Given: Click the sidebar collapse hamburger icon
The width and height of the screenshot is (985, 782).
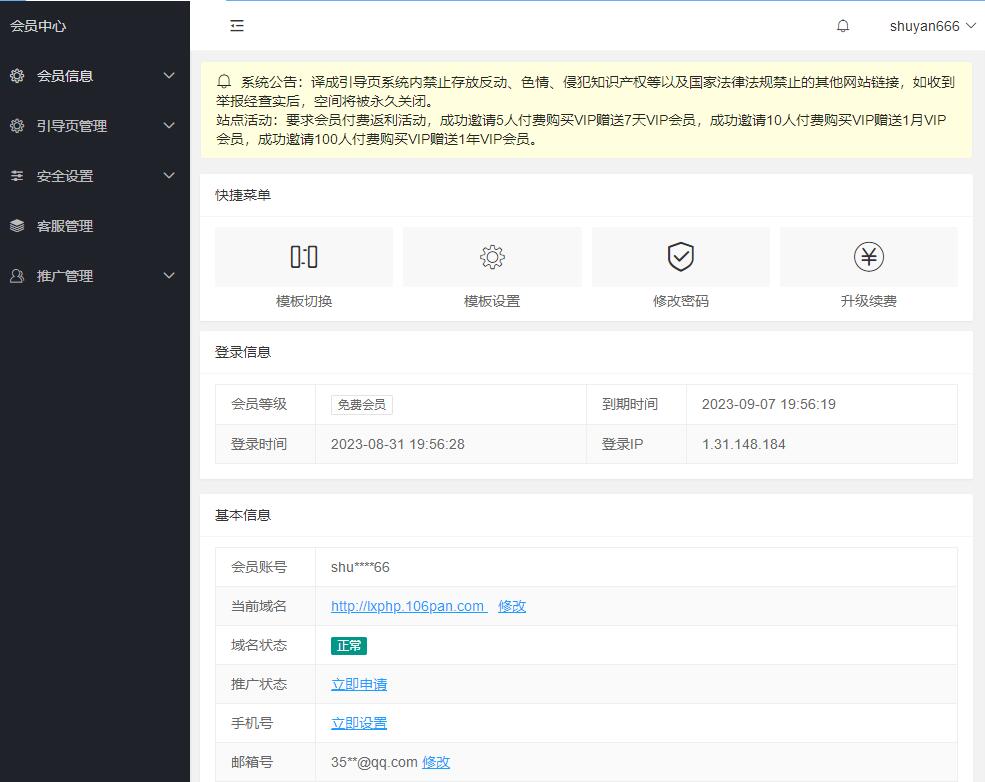Looking at the screenshot, I should point(237,26).
